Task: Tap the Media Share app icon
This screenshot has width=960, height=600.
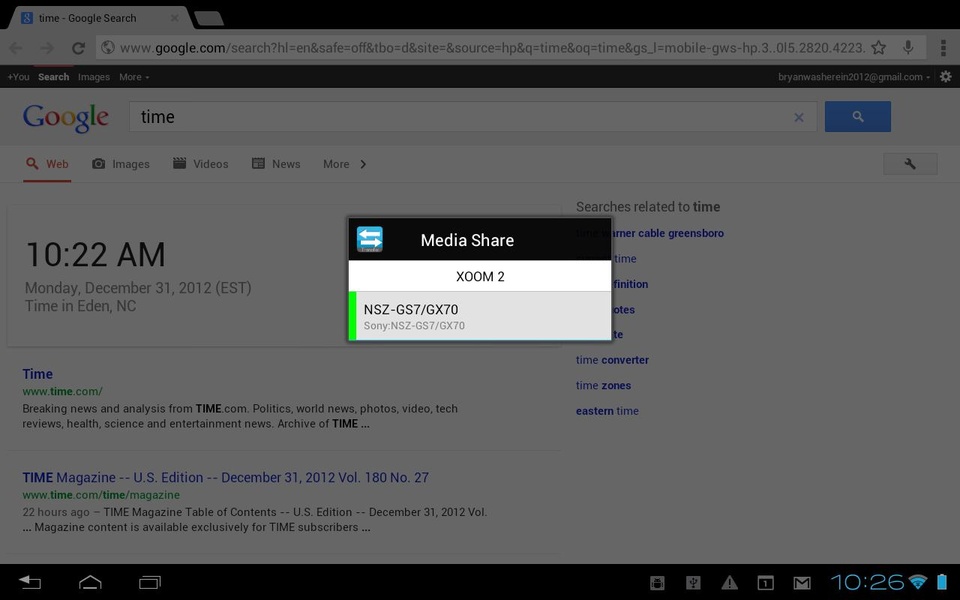Action: (x=370, y=239)
